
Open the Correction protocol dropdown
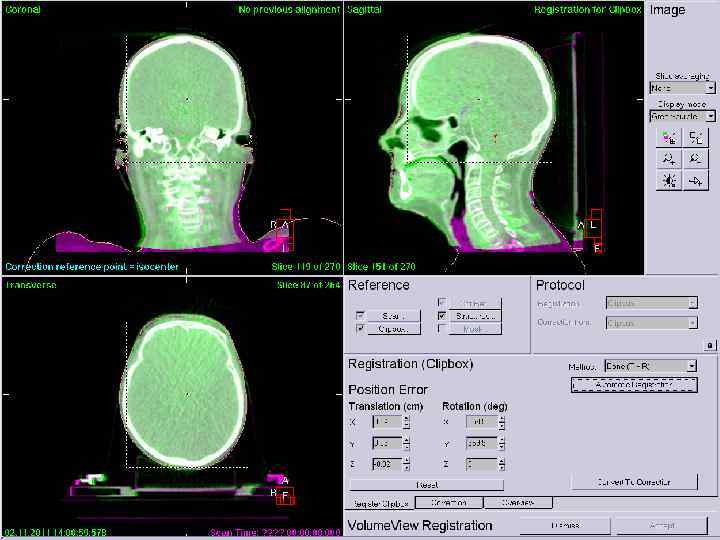coord(652,323)
